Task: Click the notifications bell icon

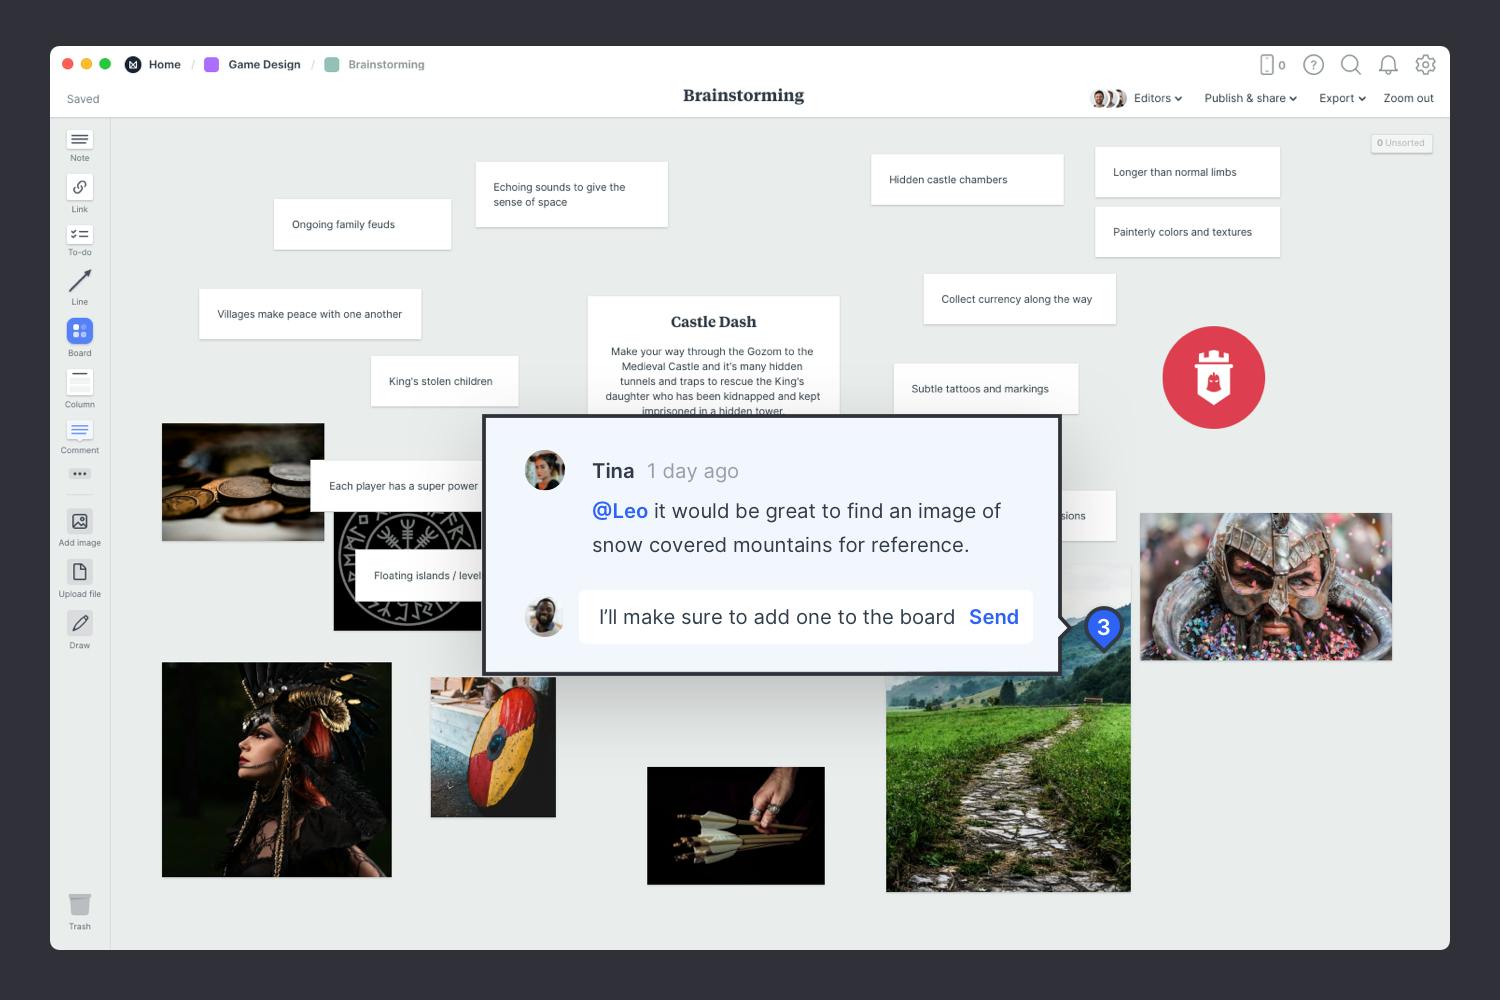Action: 1388,65
